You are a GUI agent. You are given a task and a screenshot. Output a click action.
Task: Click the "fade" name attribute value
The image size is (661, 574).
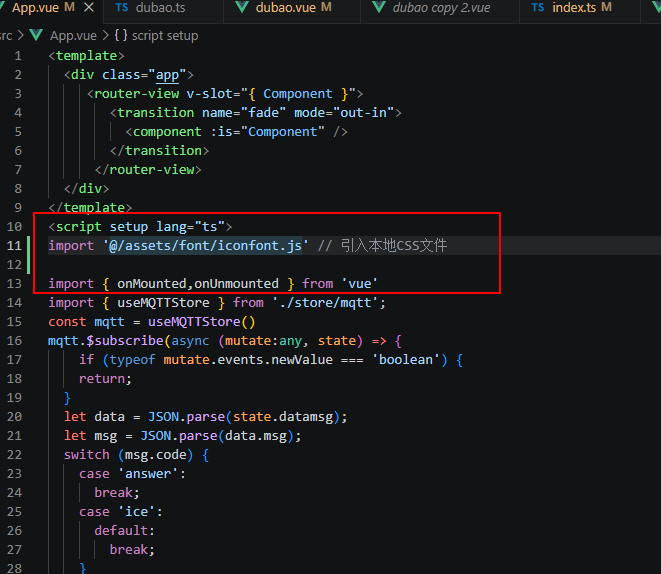coord(263,113)
